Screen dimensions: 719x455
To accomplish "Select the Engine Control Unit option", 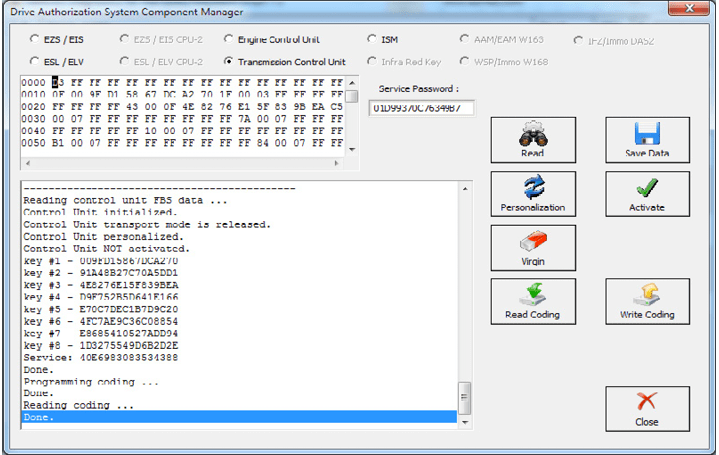I will (x=229, y=40).
